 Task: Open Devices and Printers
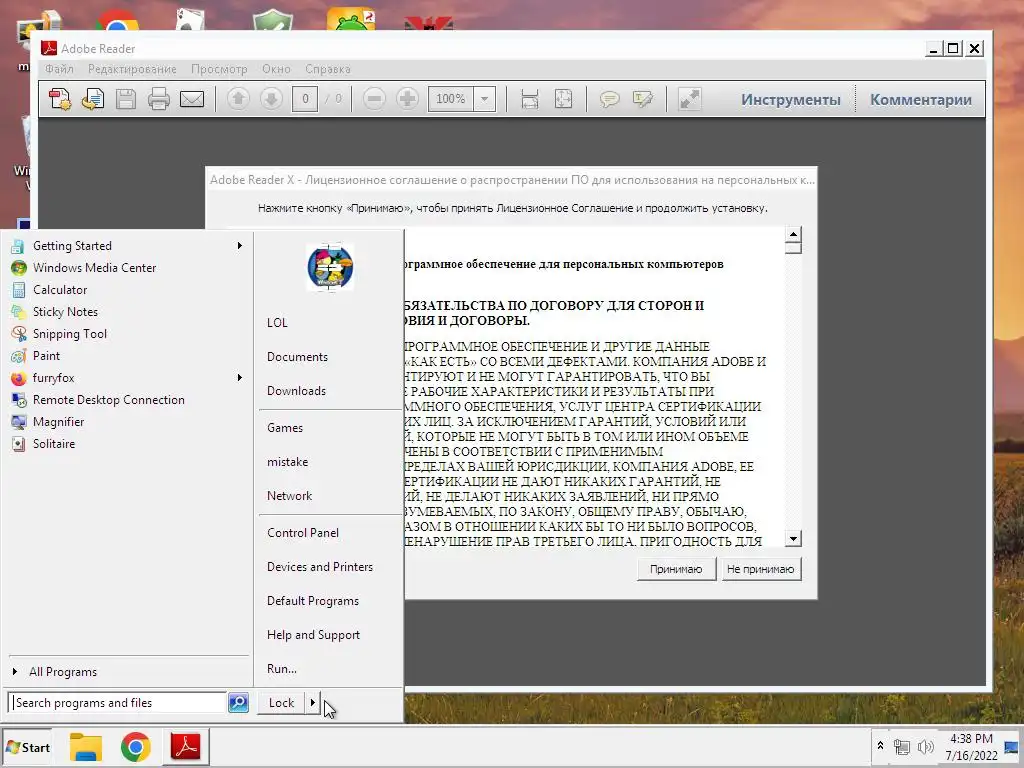pyautogui.click(x=320, y=567)
